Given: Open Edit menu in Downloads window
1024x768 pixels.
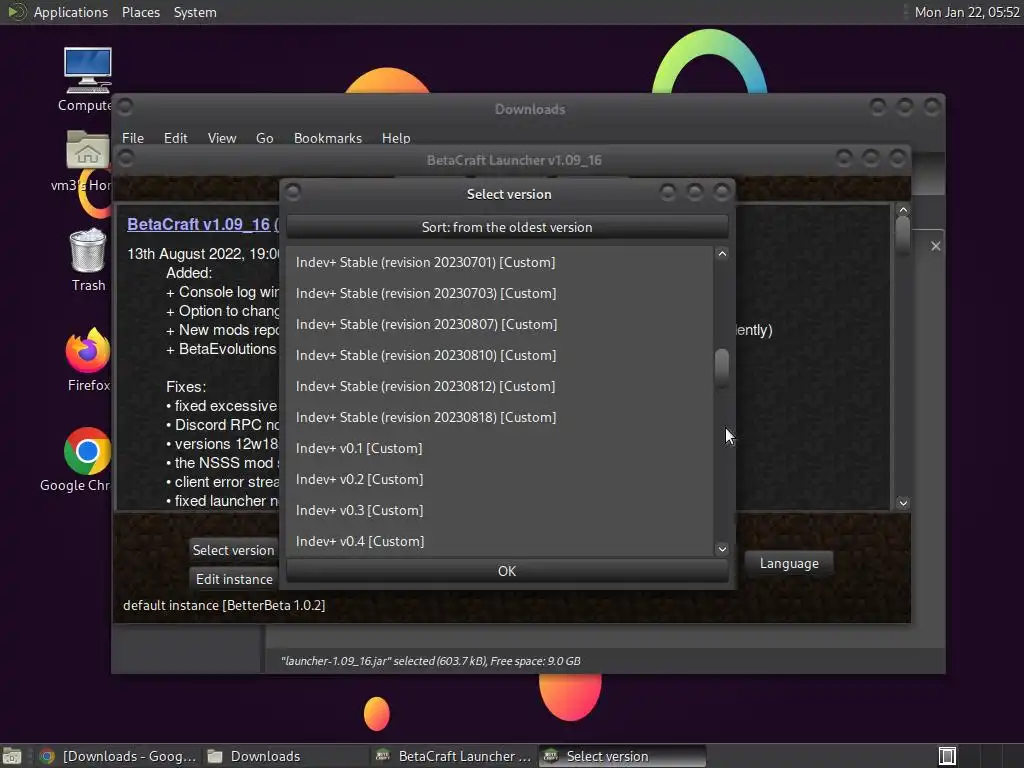Looking at the screenshot, I should [175, 138].
